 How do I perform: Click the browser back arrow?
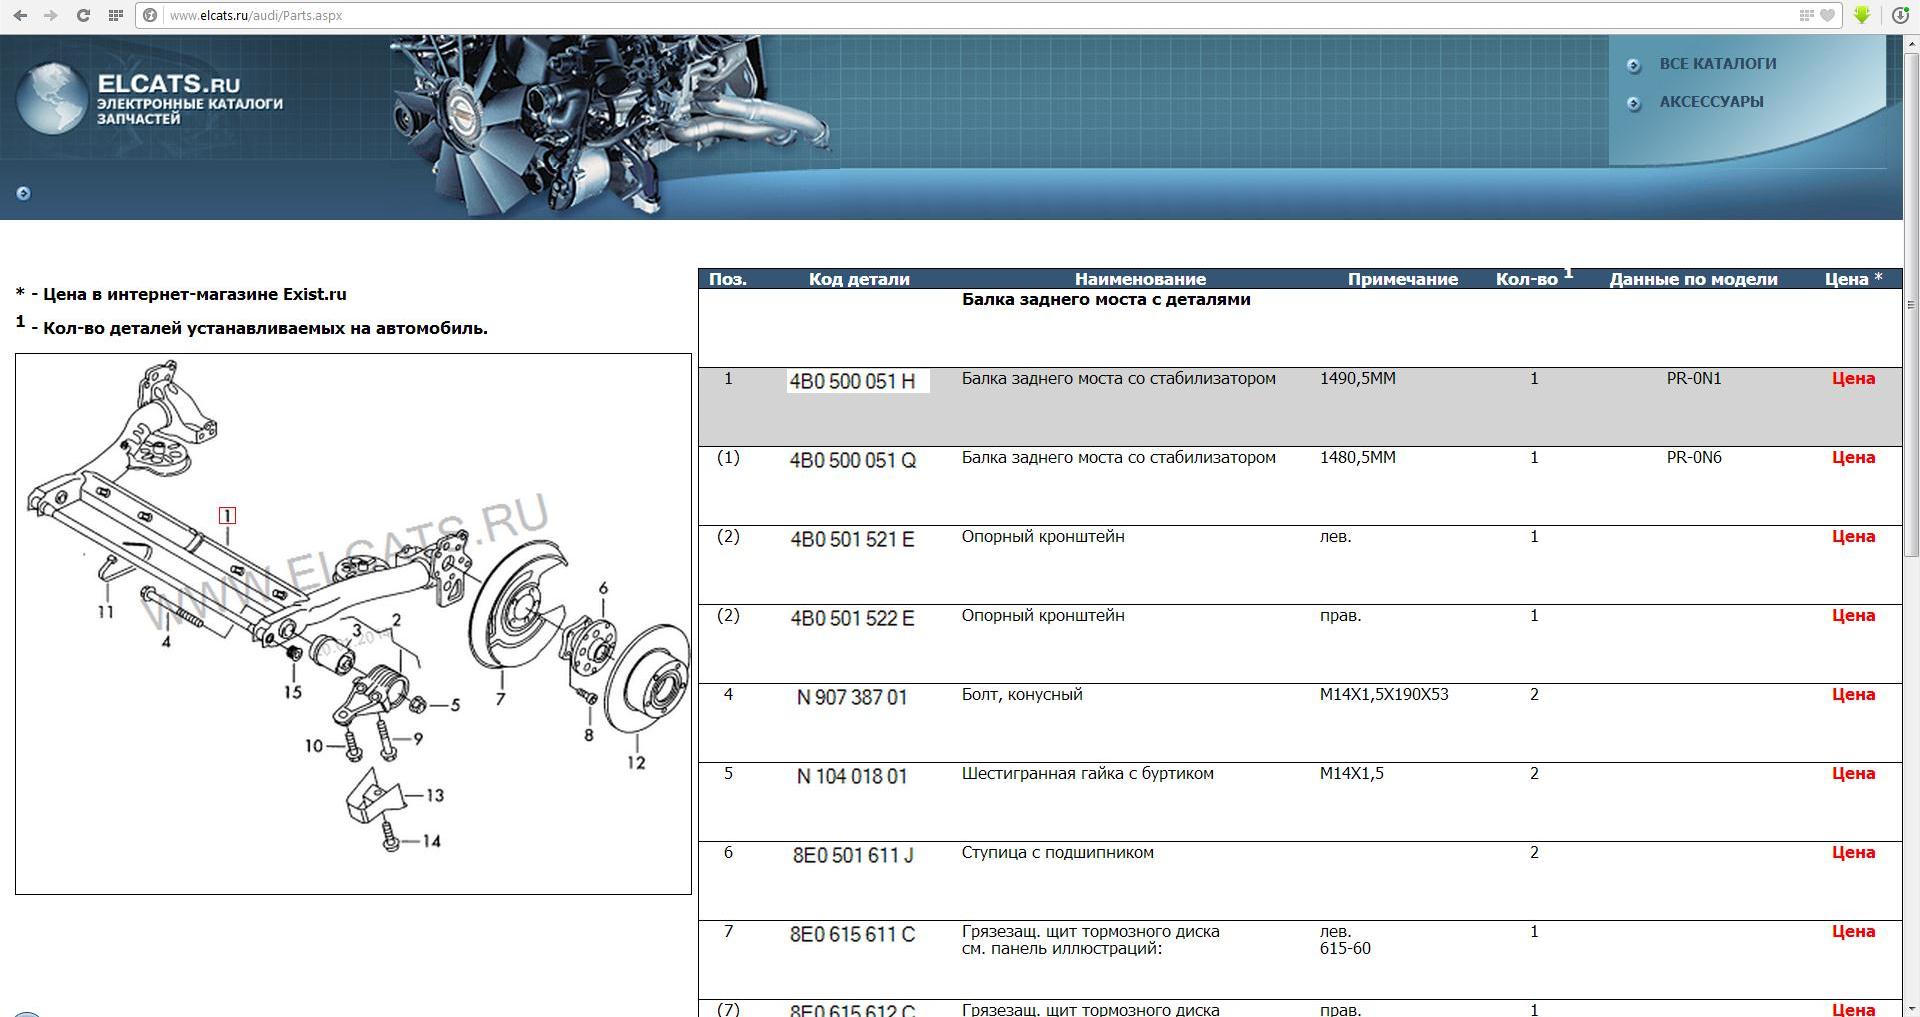pyautogui.click(x=21, y=16)
